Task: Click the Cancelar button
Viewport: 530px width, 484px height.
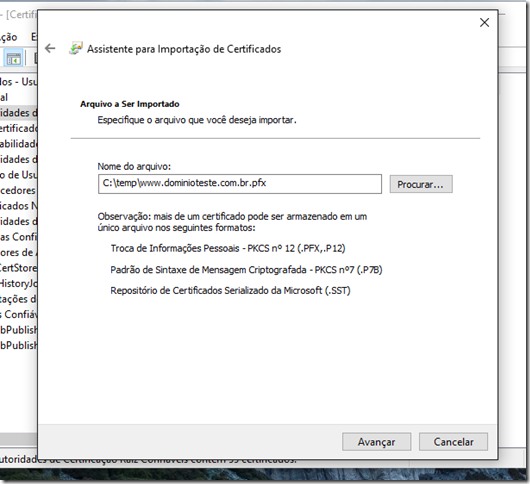Action: (x=453, y=442)
